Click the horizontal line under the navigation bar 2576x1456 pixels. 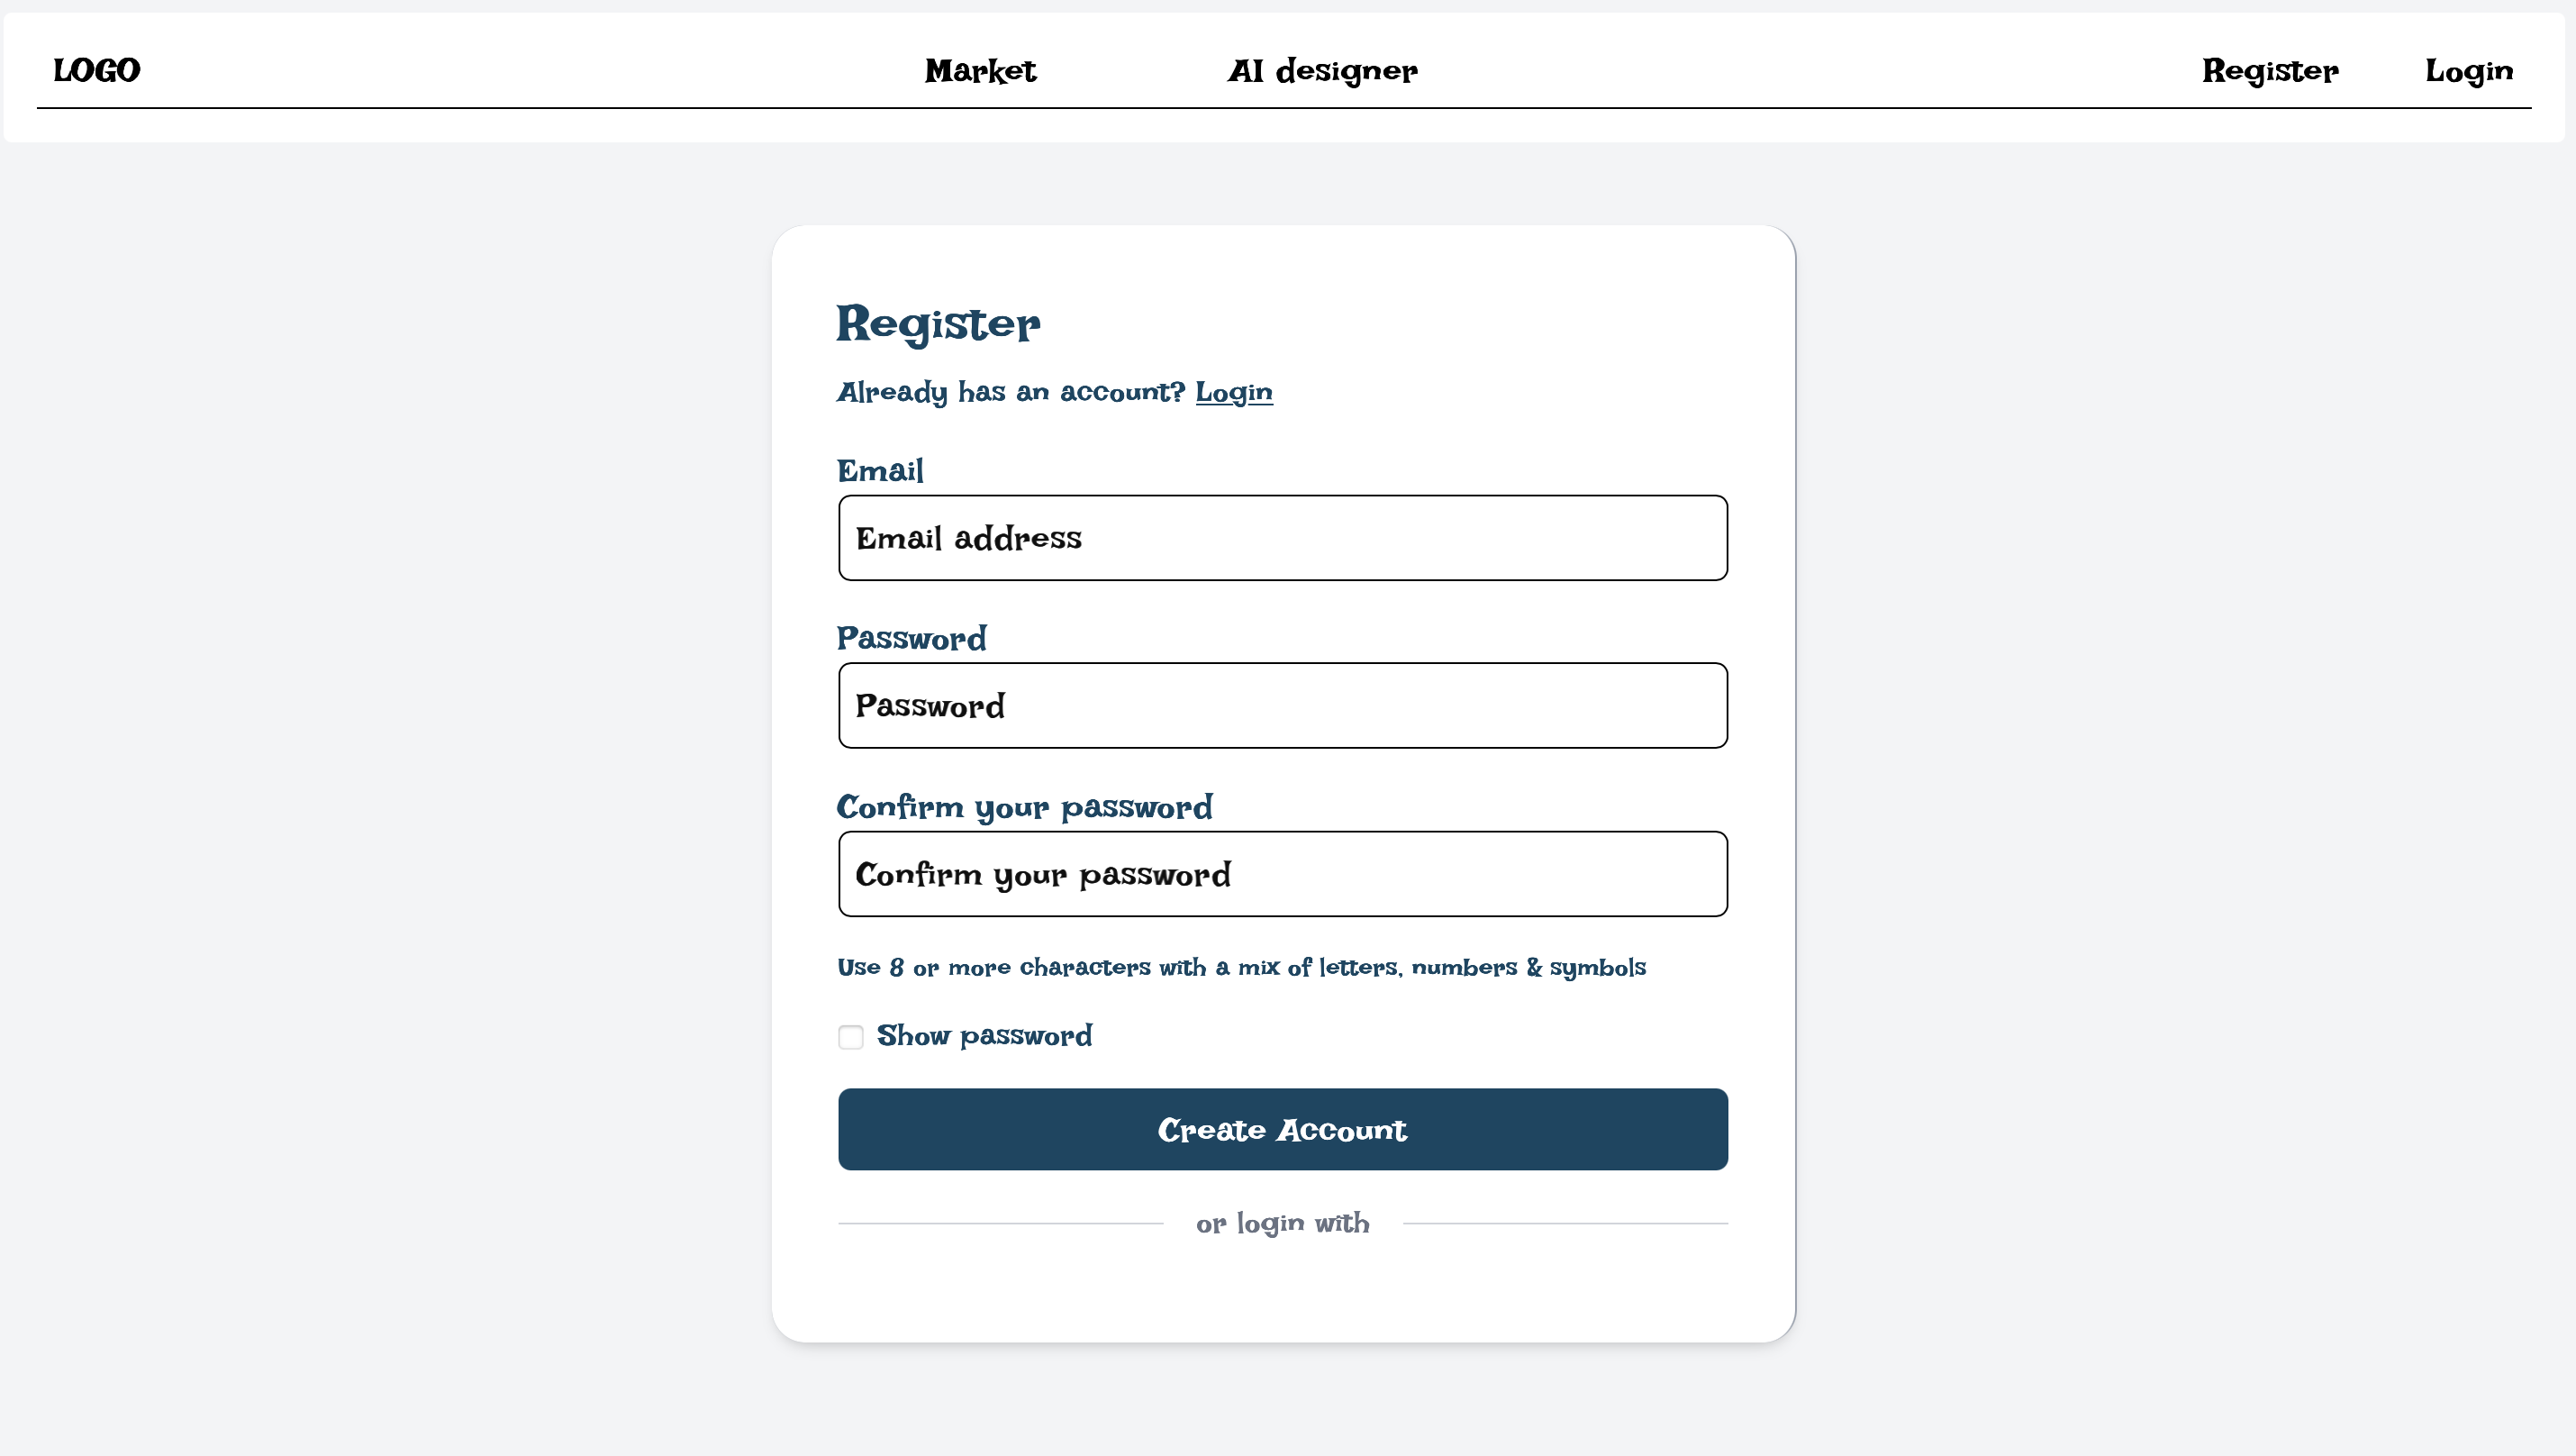click(1284, 108)
